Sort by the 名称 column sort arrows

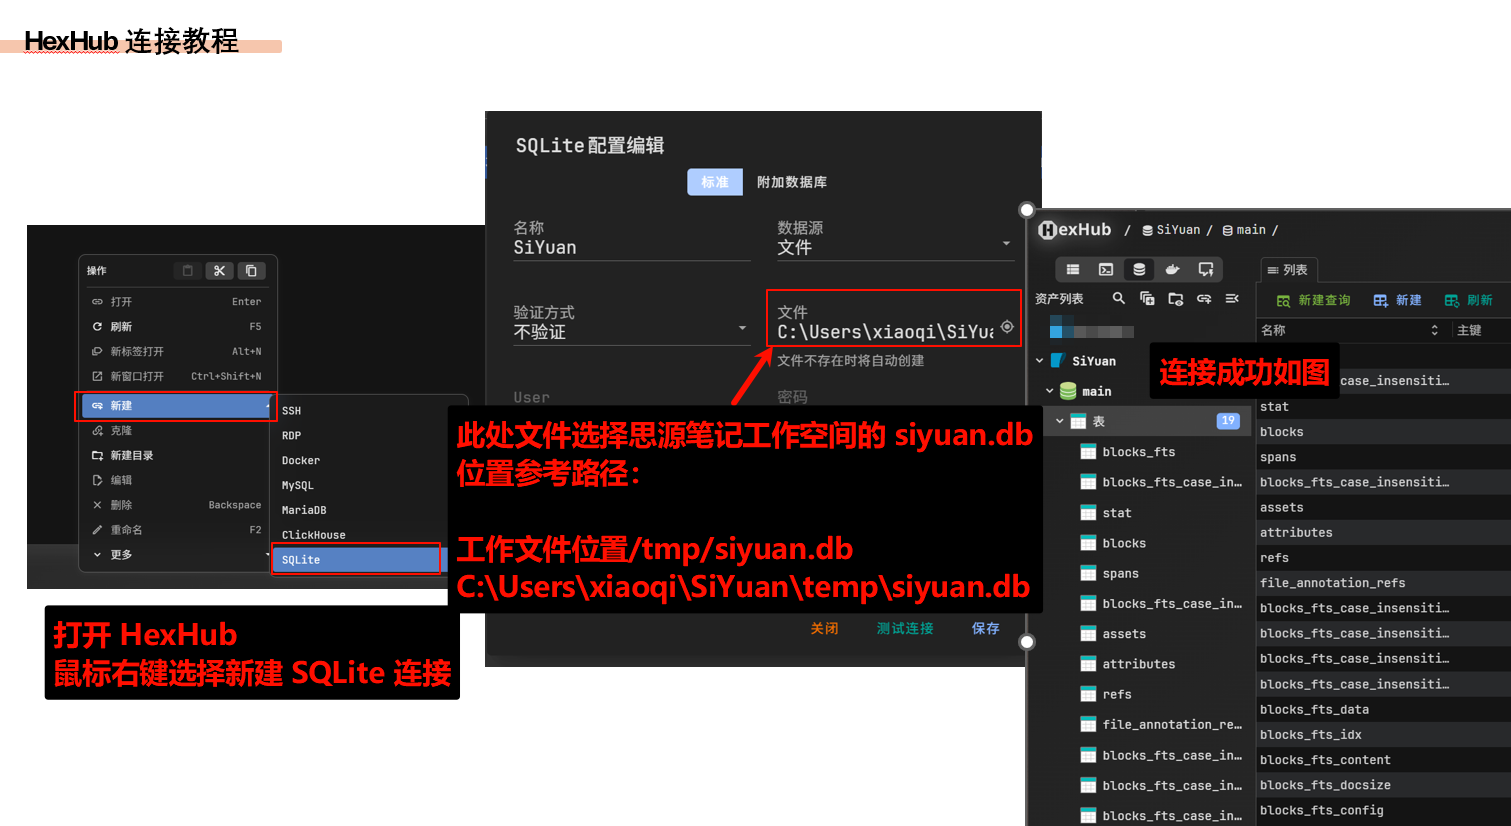click(x=1434, y=330)
